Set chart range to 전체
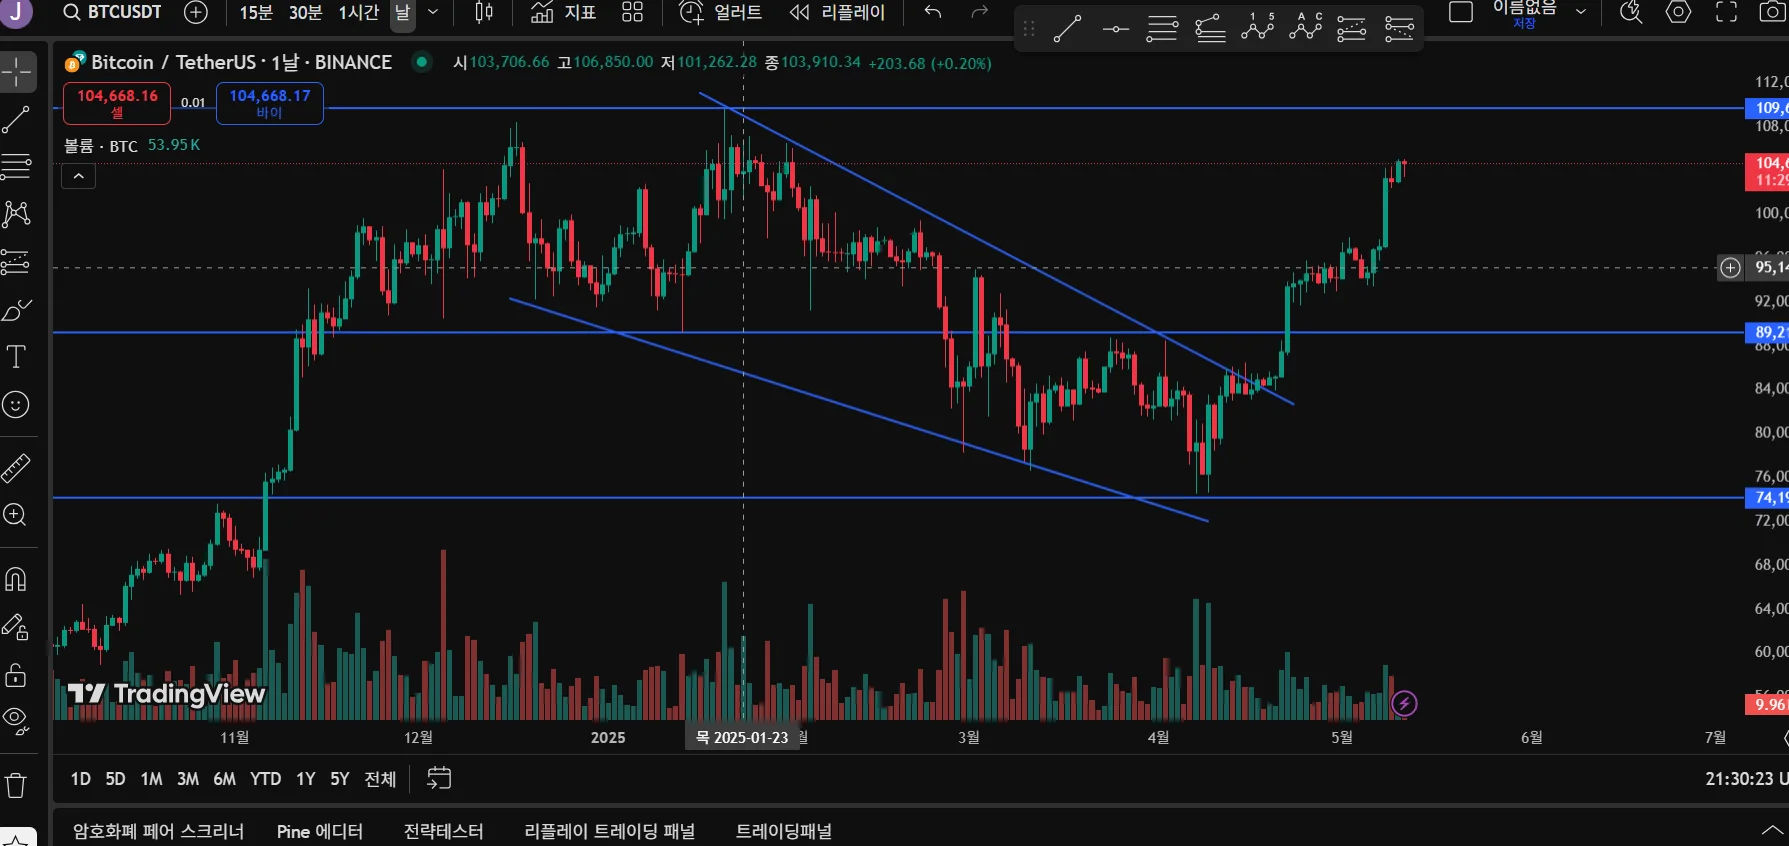 click(380, 779)
